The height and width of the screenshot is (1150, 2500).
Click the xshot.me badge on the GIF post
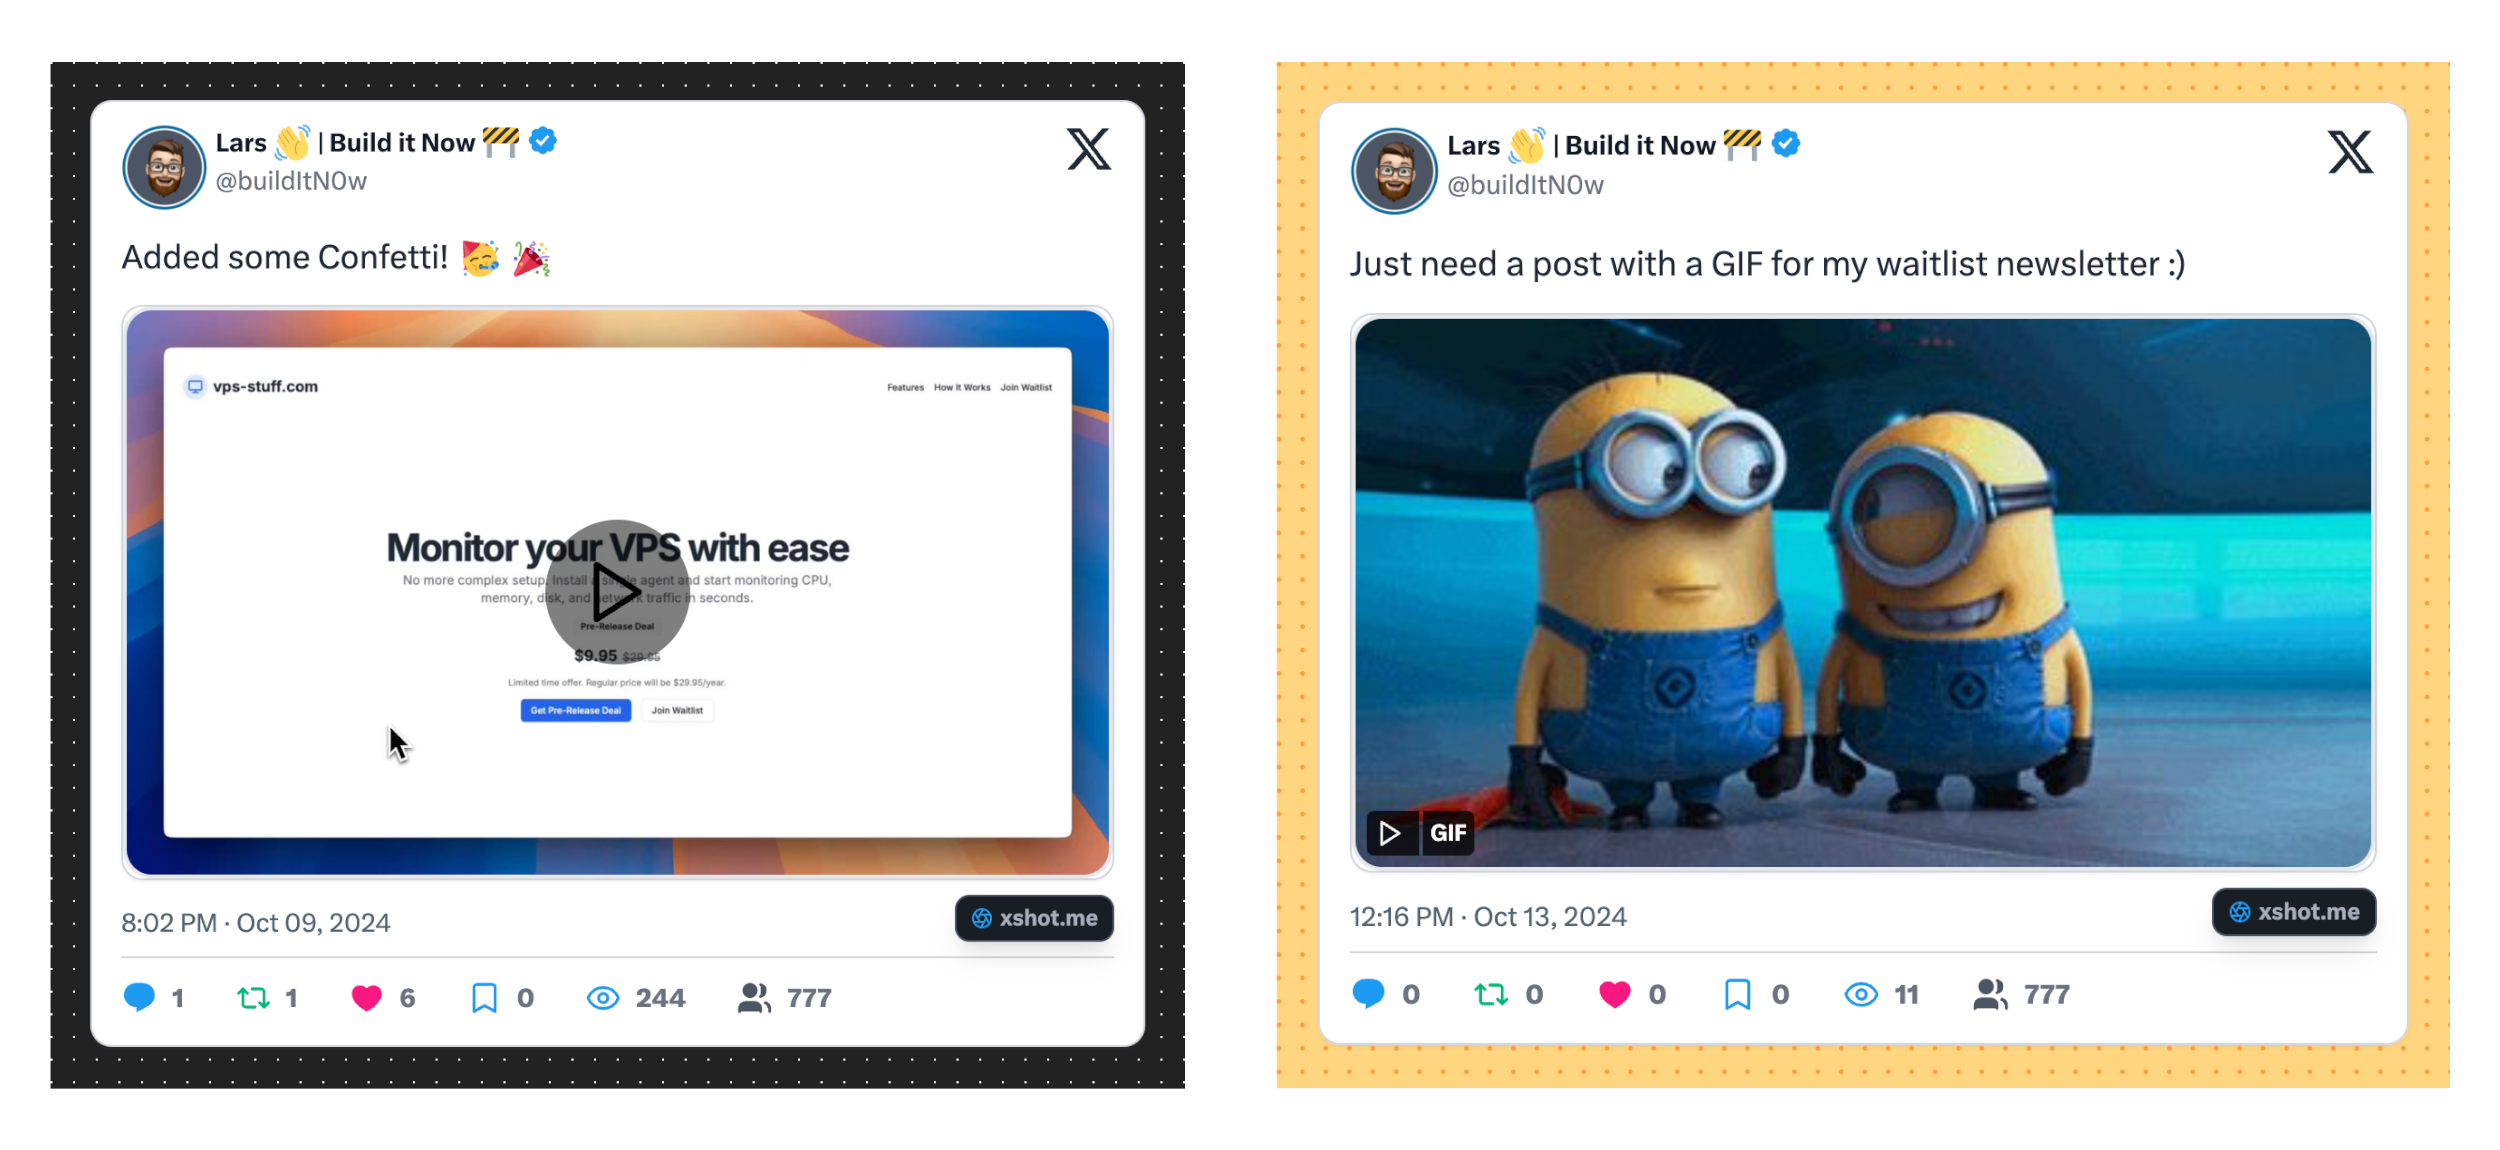point(2294,912)
